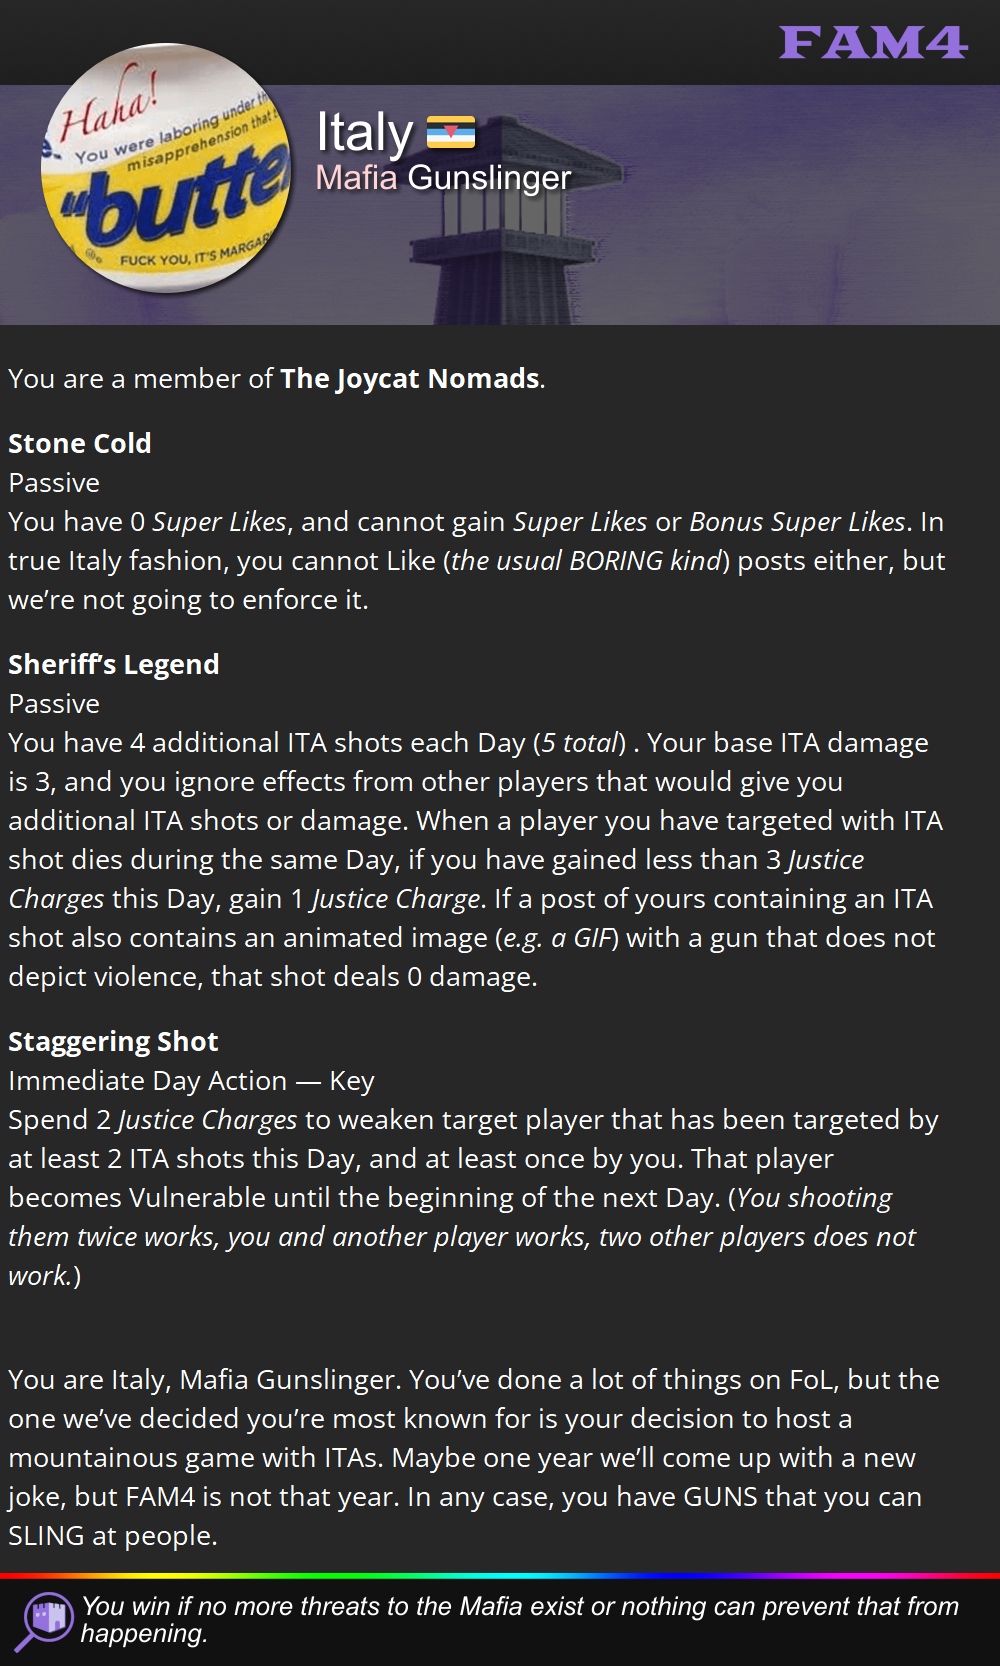
Task: Click The Joycat Nomads faction name
Action: pyautogui.click(x=410, y=378)
